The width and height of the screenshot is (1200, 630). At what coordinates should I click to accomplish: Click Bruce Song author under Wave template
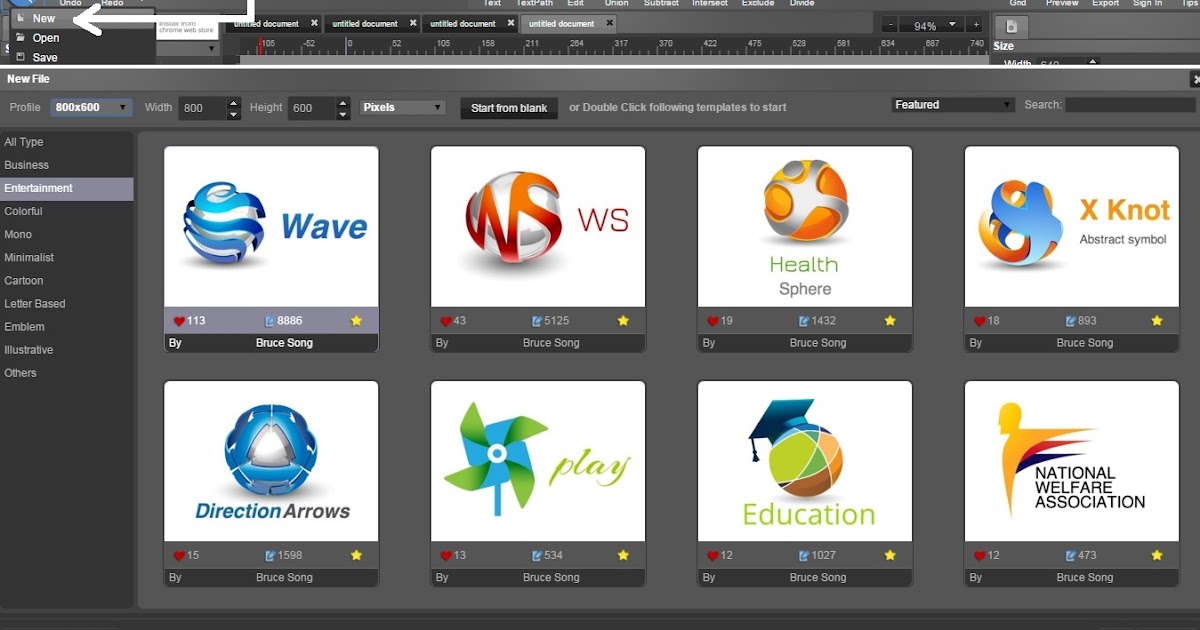pyautogui.click(x=284, y=343)
